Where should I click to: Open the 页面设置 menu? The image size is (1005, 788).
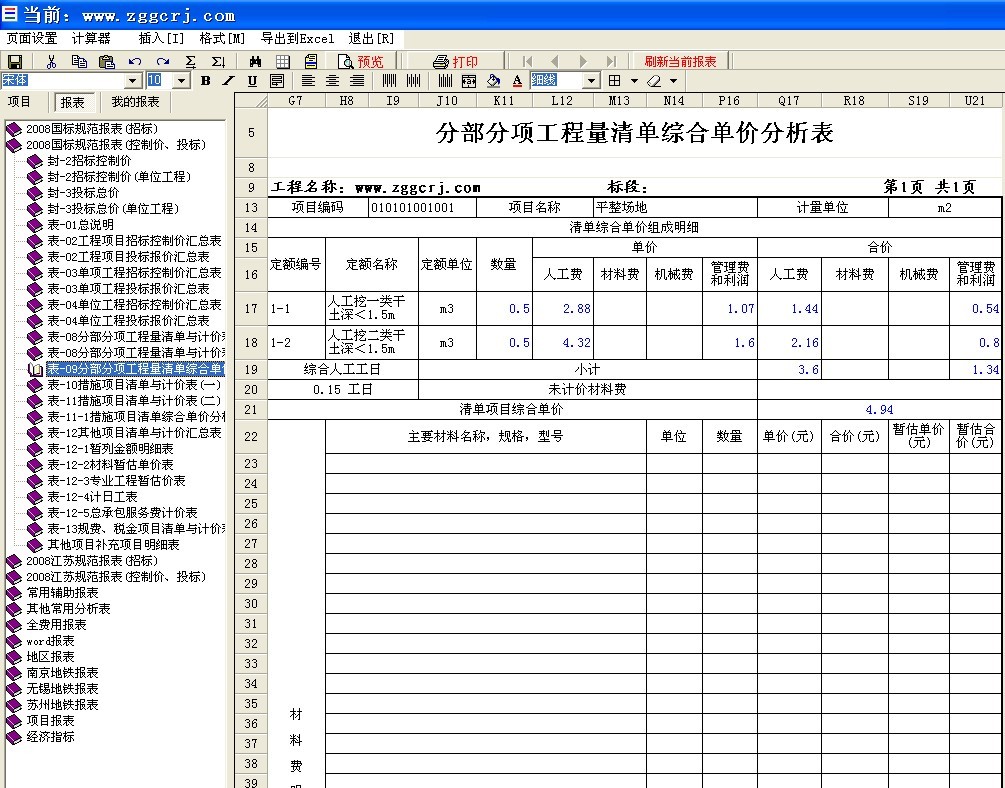tap(32, 38)
